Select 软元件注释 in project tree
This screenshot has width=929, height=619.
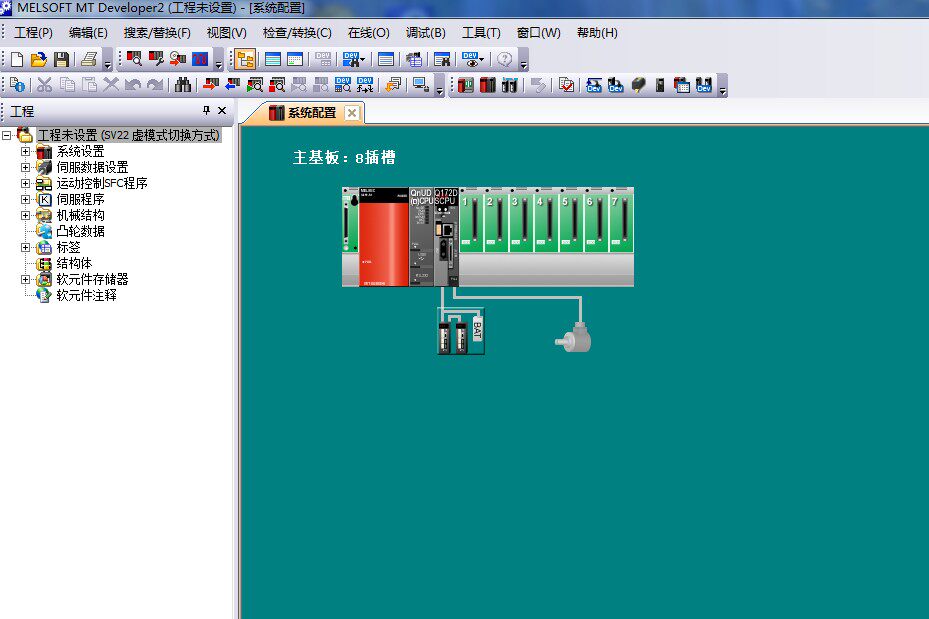click(x=86, y=296)
